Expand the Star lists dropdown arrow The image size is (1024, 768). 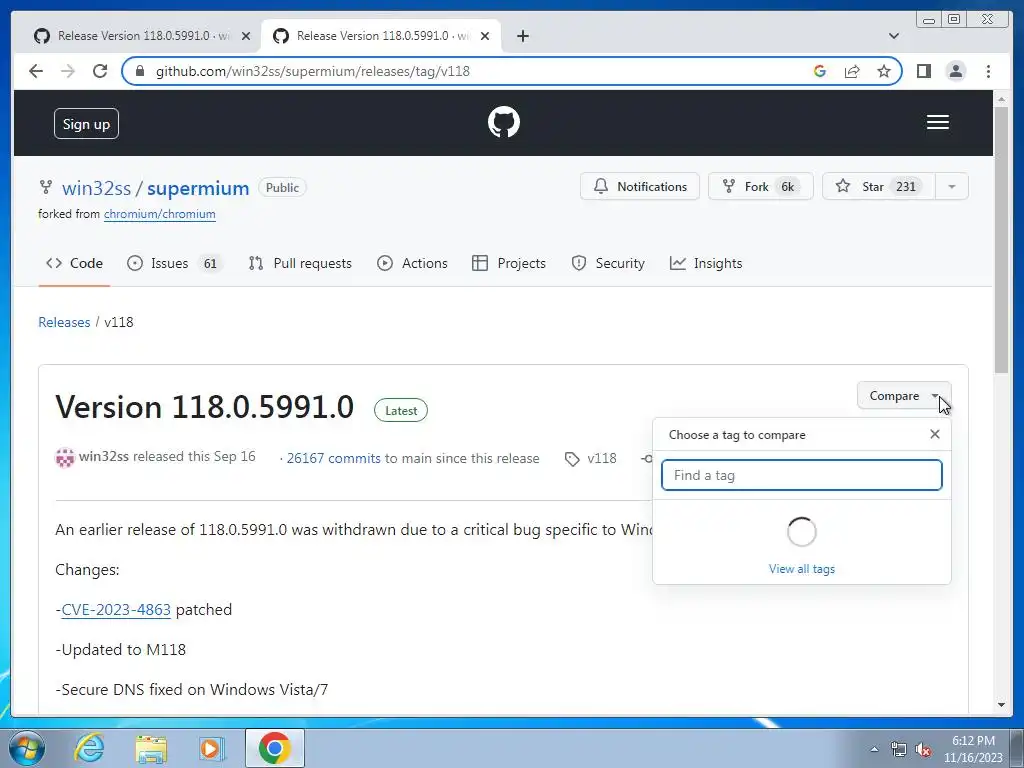(x=952, y=187)
